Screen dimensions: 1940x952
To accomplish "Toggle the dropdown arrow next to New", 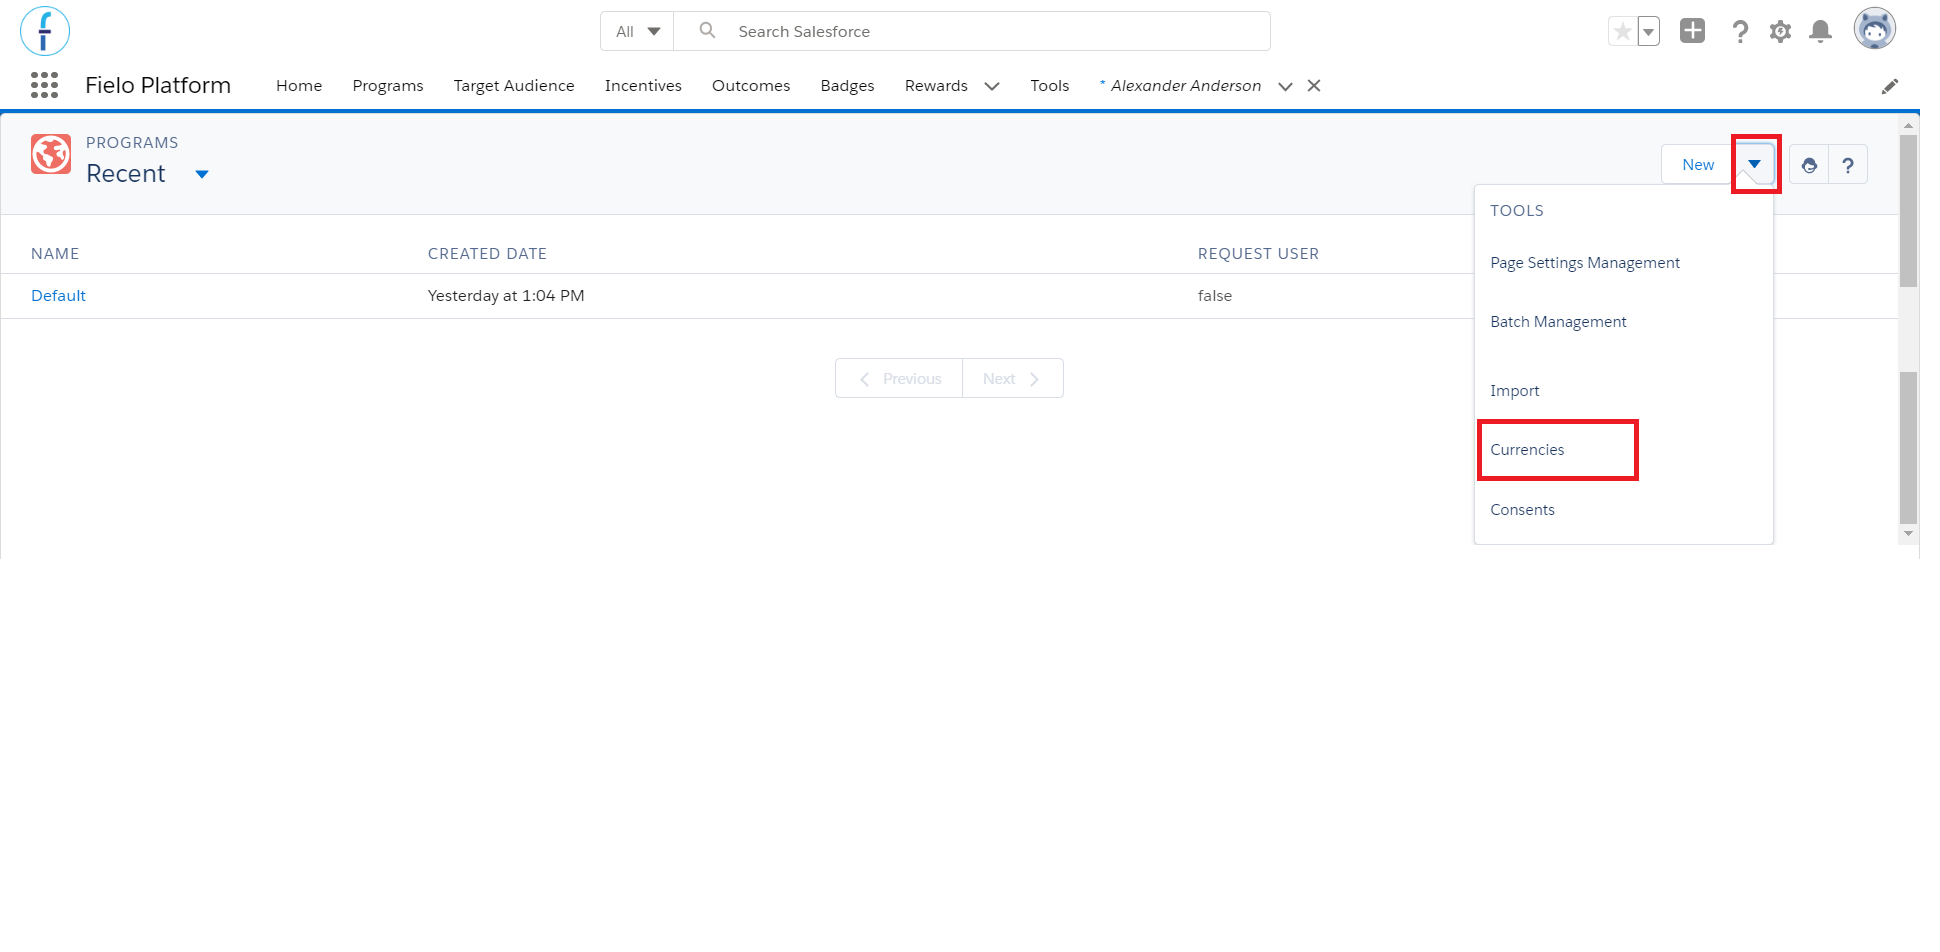I will 1755,164.
